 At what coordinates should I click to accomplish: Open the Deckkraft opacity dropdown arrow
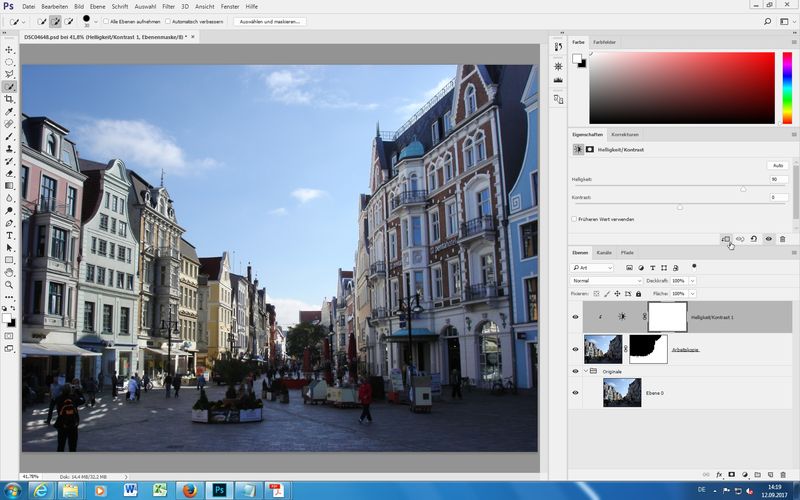(692, 281)
